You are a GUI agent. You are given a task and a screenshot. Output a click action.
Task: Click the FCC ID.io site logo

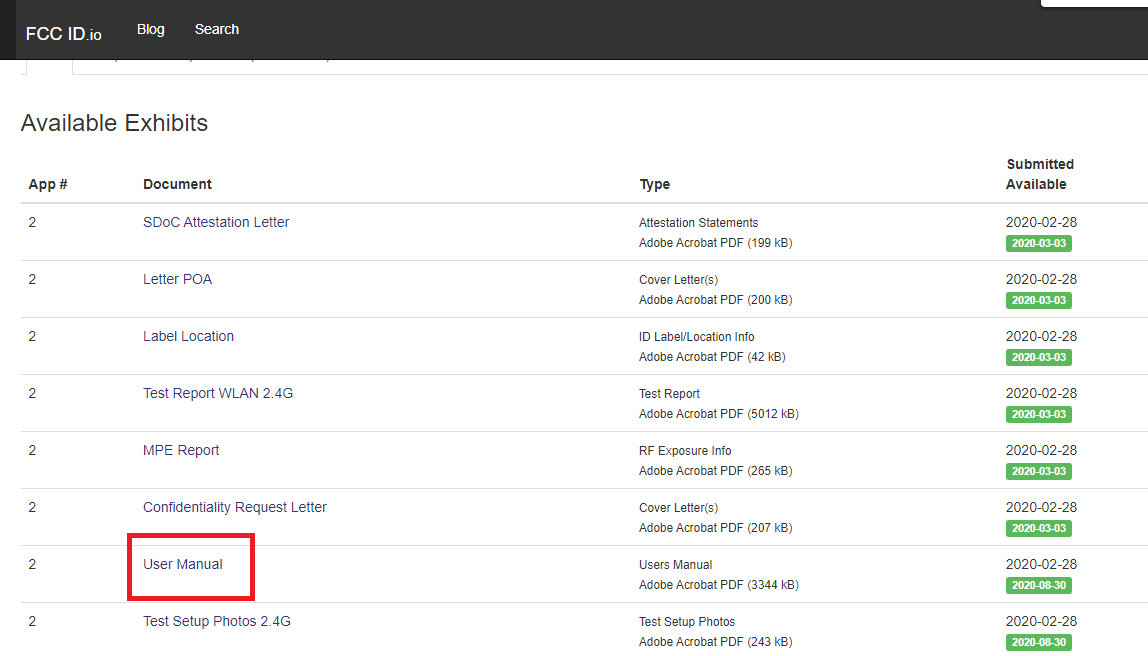tap(63, 33)
